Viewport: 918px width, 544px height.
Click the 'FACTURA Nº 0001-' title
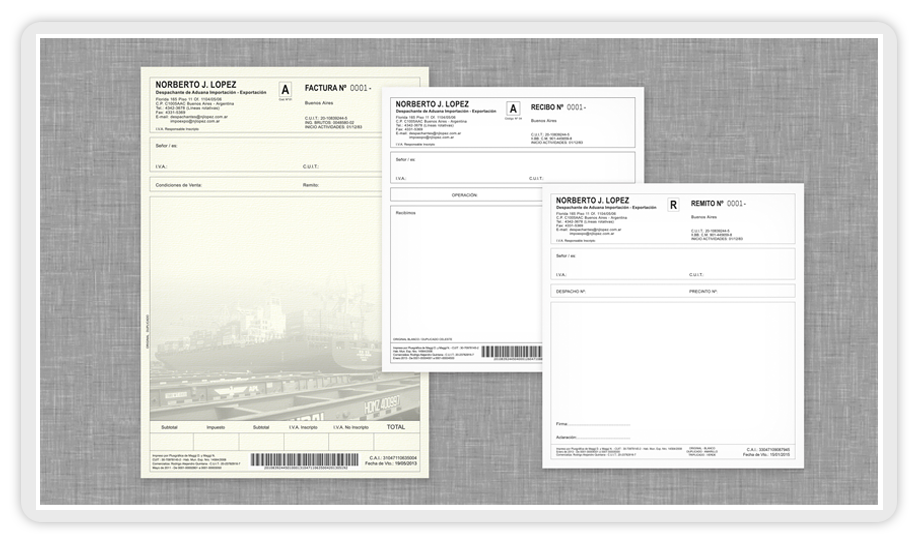pos(338,88)
